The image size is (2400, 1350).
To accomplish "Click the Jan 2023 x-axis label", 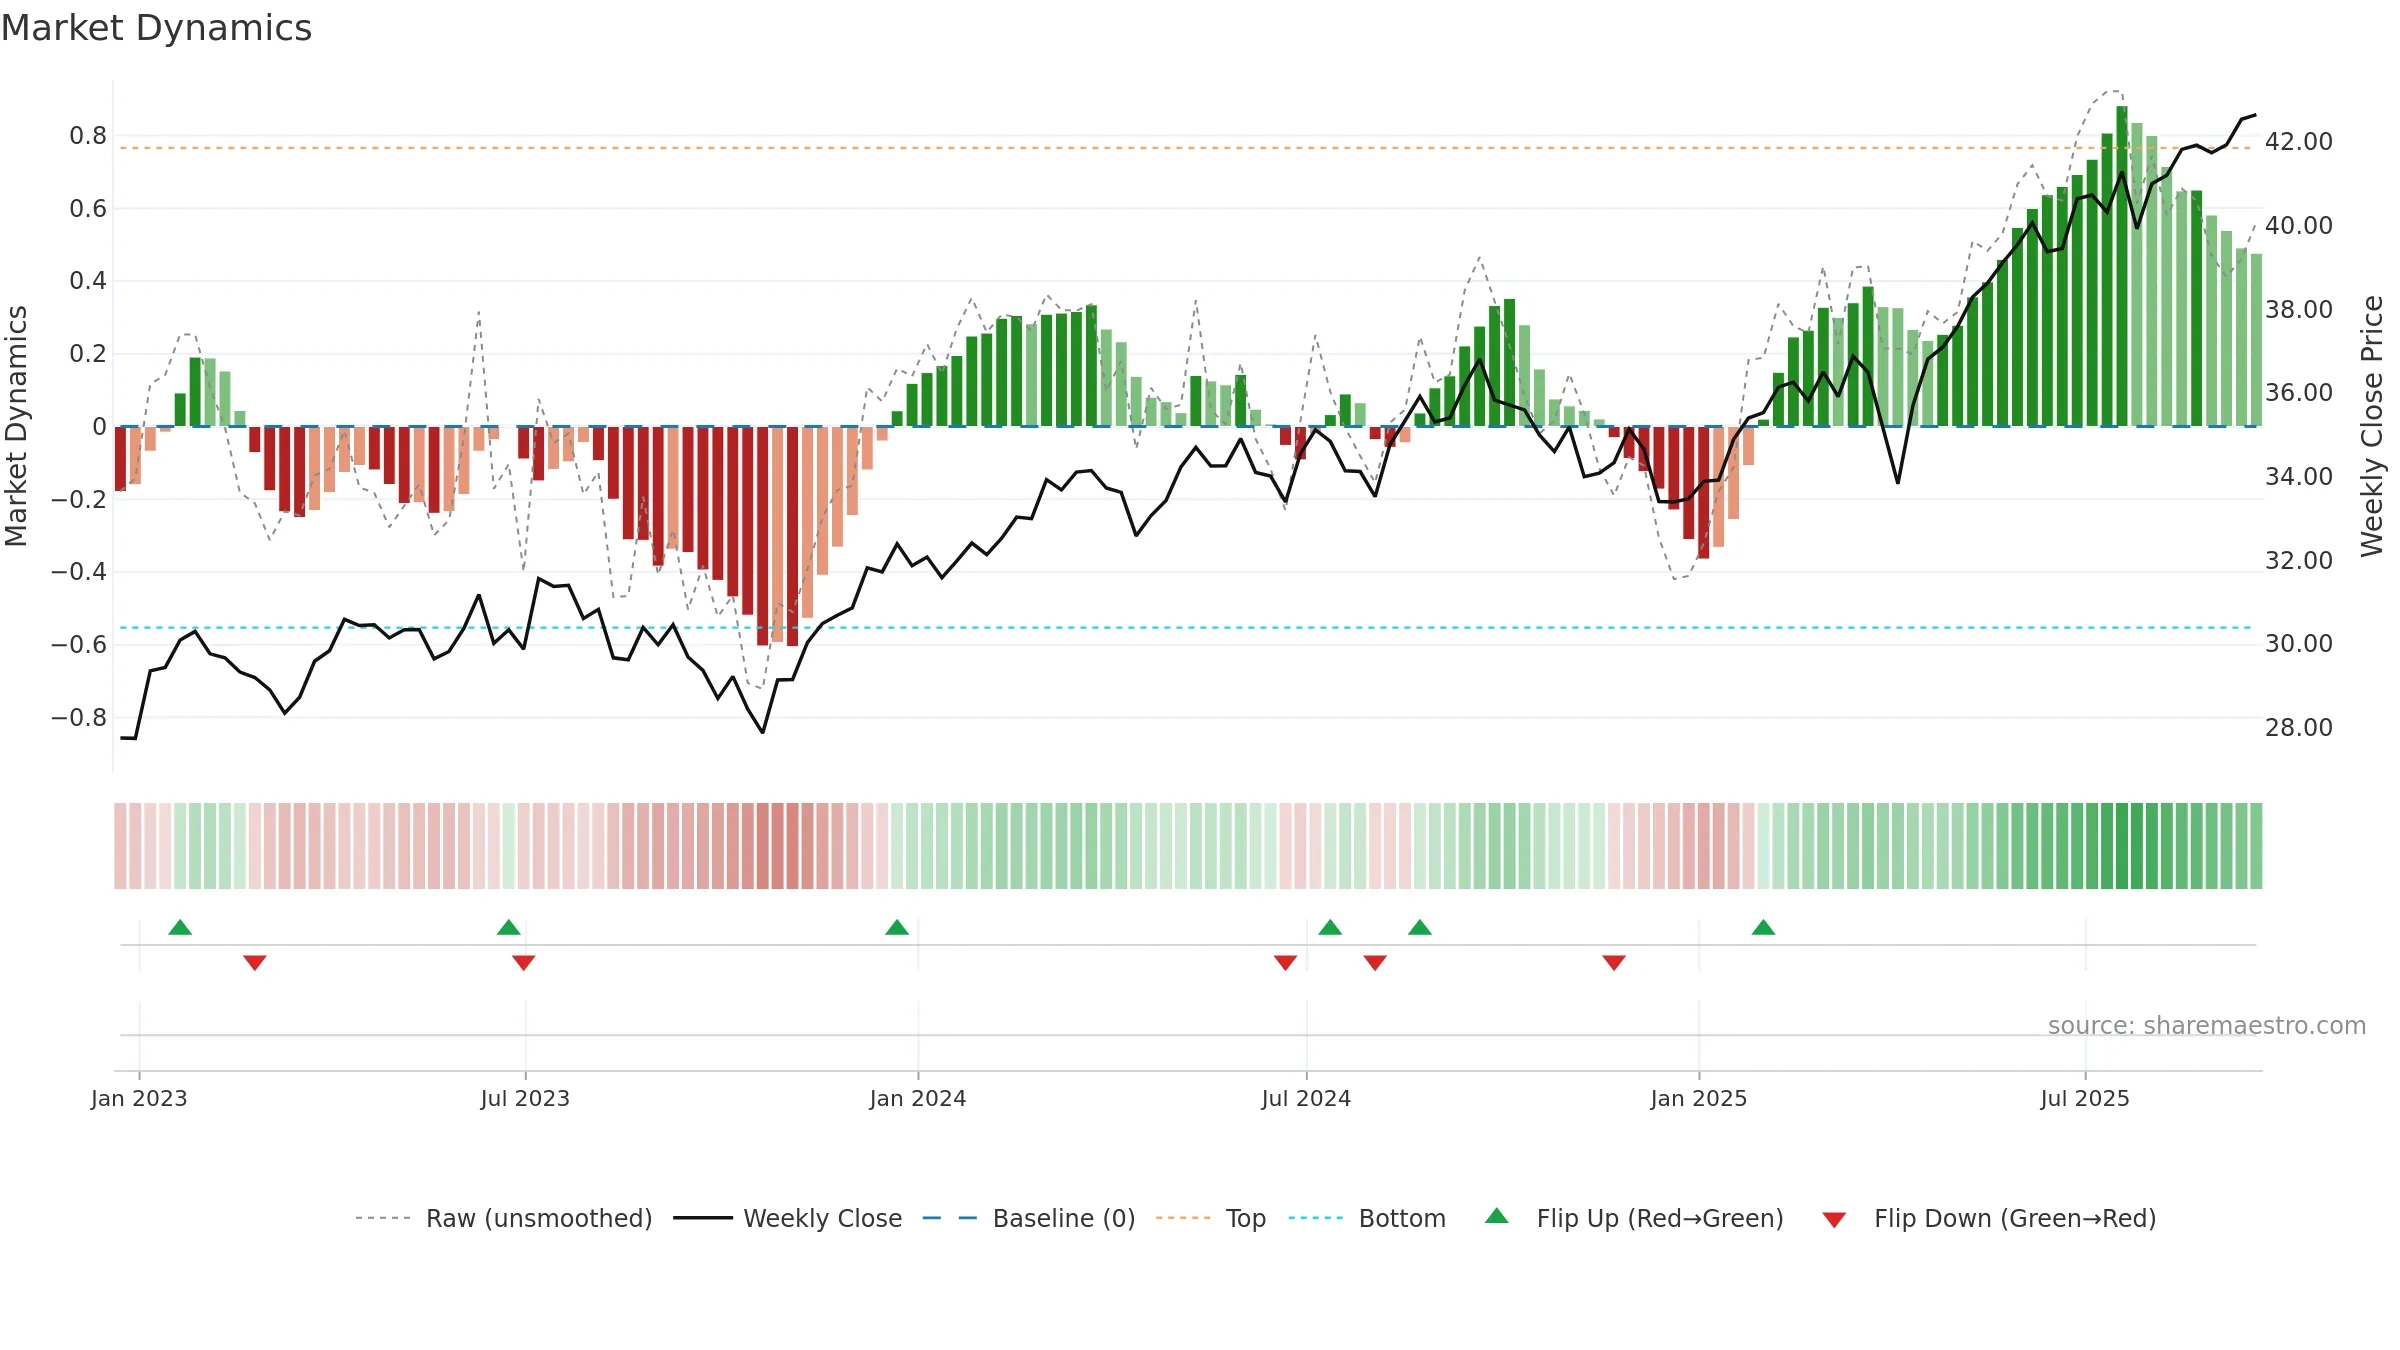I will (139, 1098).
